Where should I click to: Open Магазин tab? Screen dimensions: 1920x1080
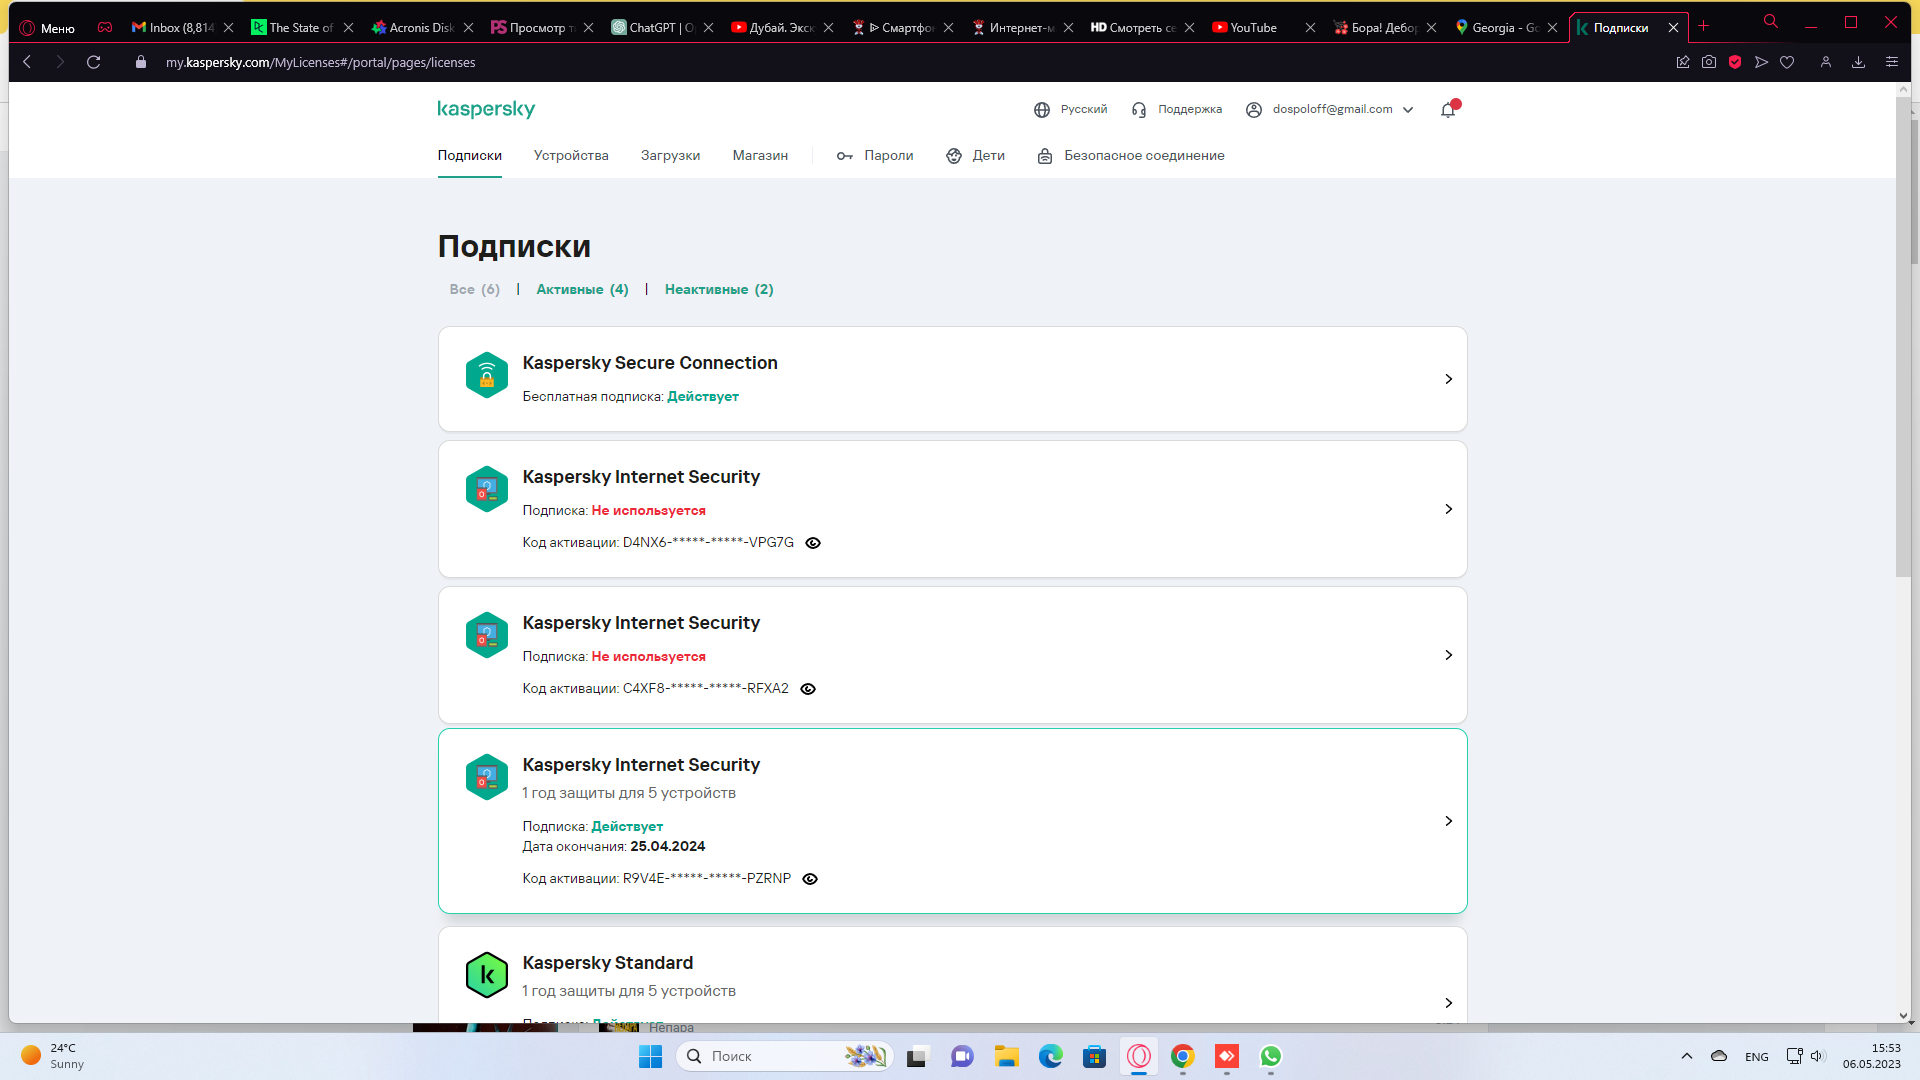point(760,155)
